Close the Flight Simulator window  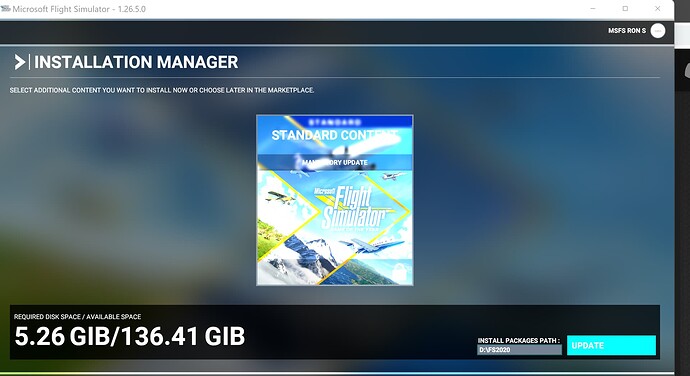coord(657,9)
